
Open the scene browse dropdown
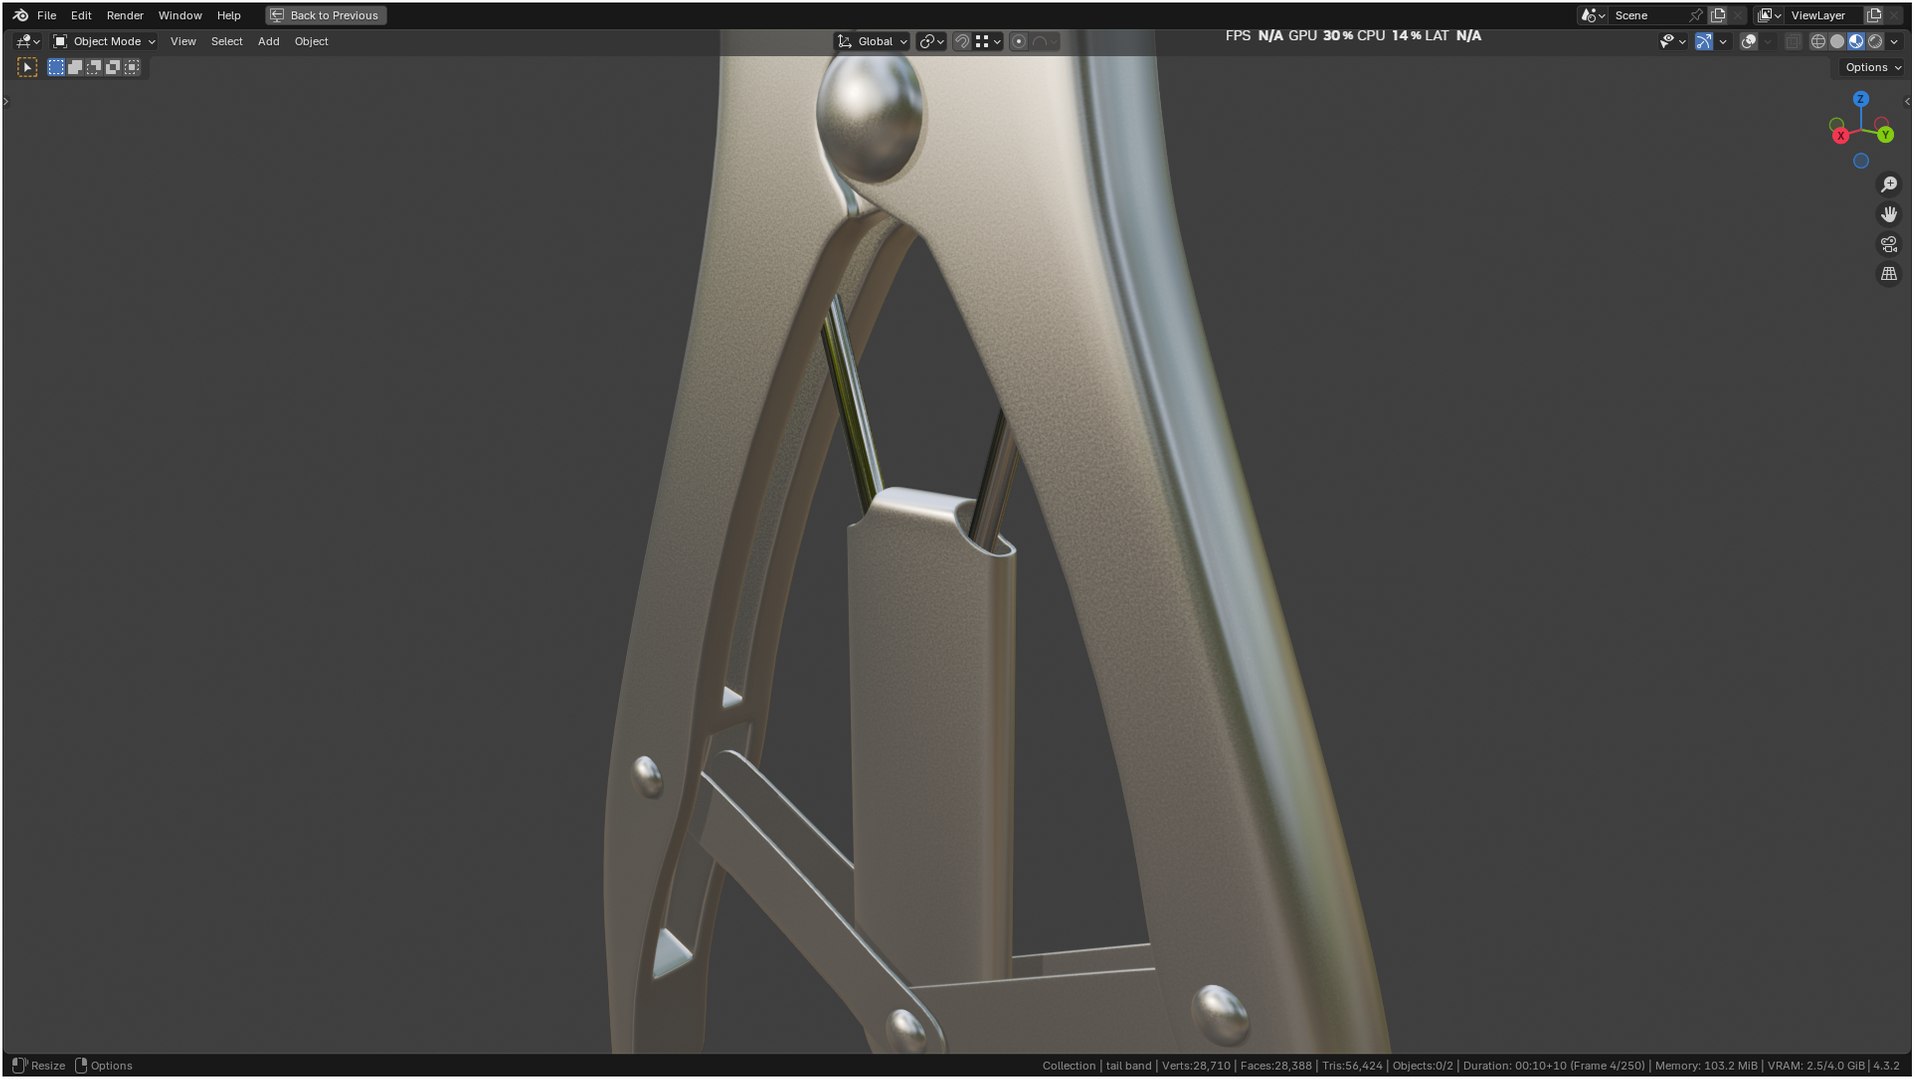pyautogui.click(x=1593, y=15)
